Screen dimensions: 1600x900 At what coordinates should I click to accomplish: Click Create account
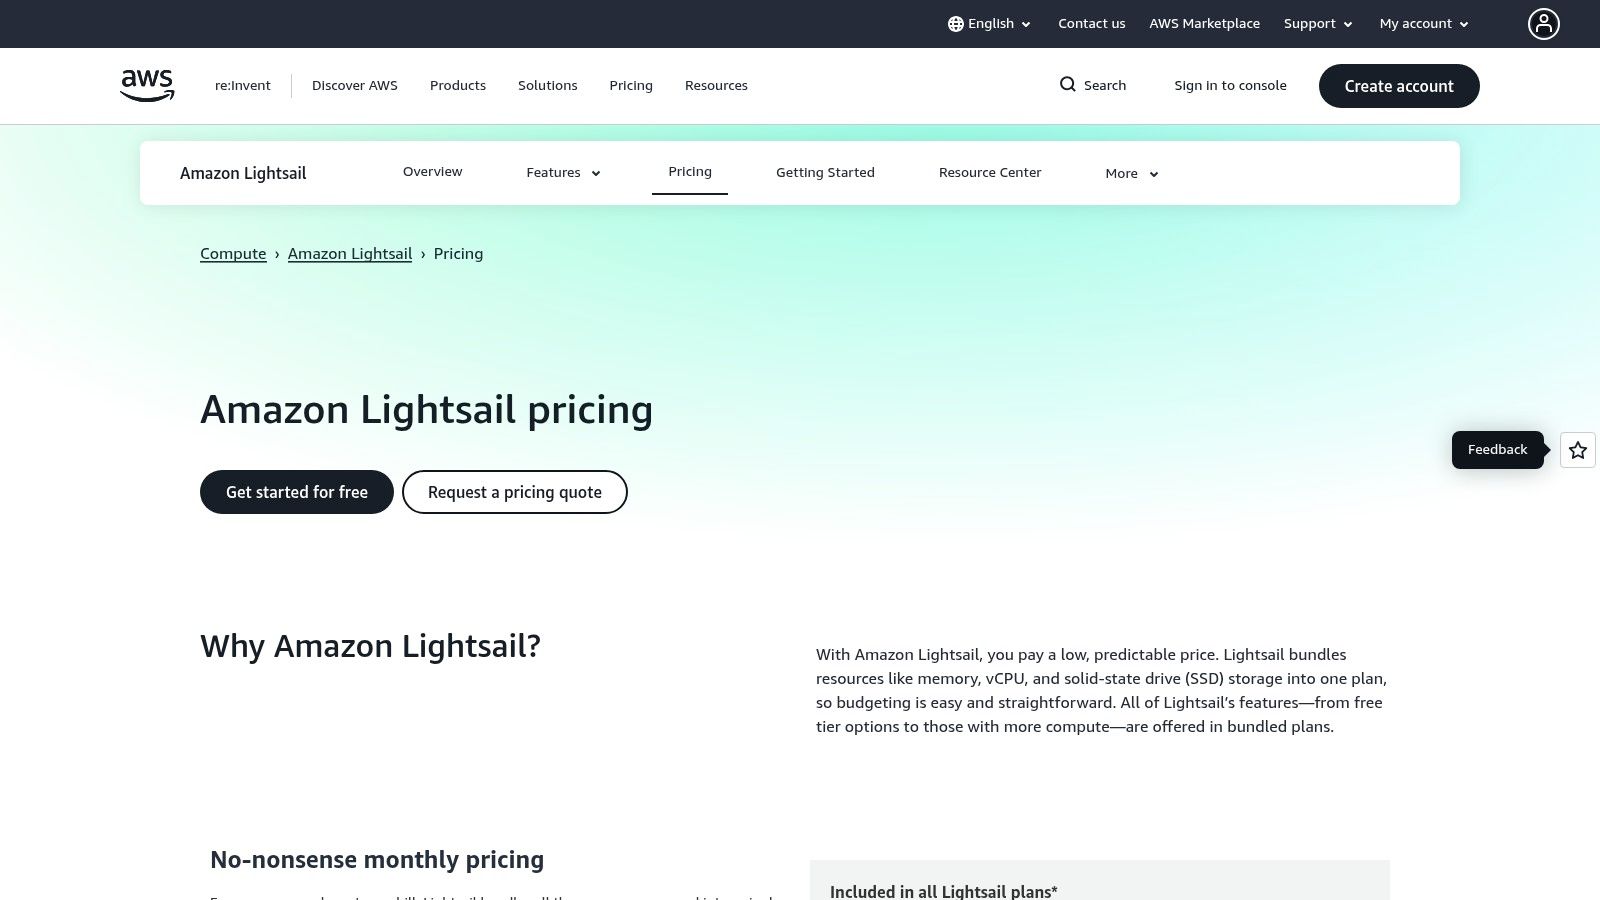point(1399,86)
